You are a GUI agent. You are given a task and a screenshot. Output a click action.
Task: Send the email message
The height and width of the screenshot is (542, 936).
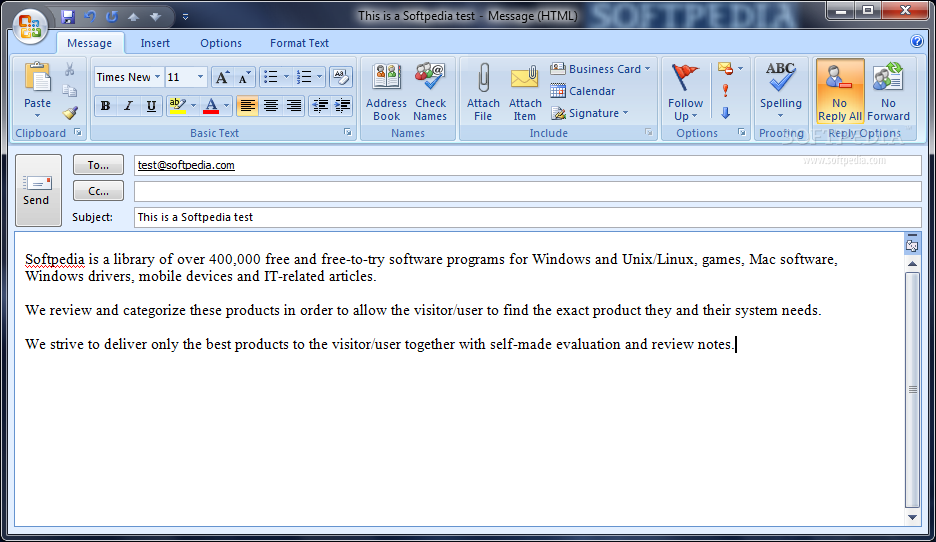coord(38,190)
